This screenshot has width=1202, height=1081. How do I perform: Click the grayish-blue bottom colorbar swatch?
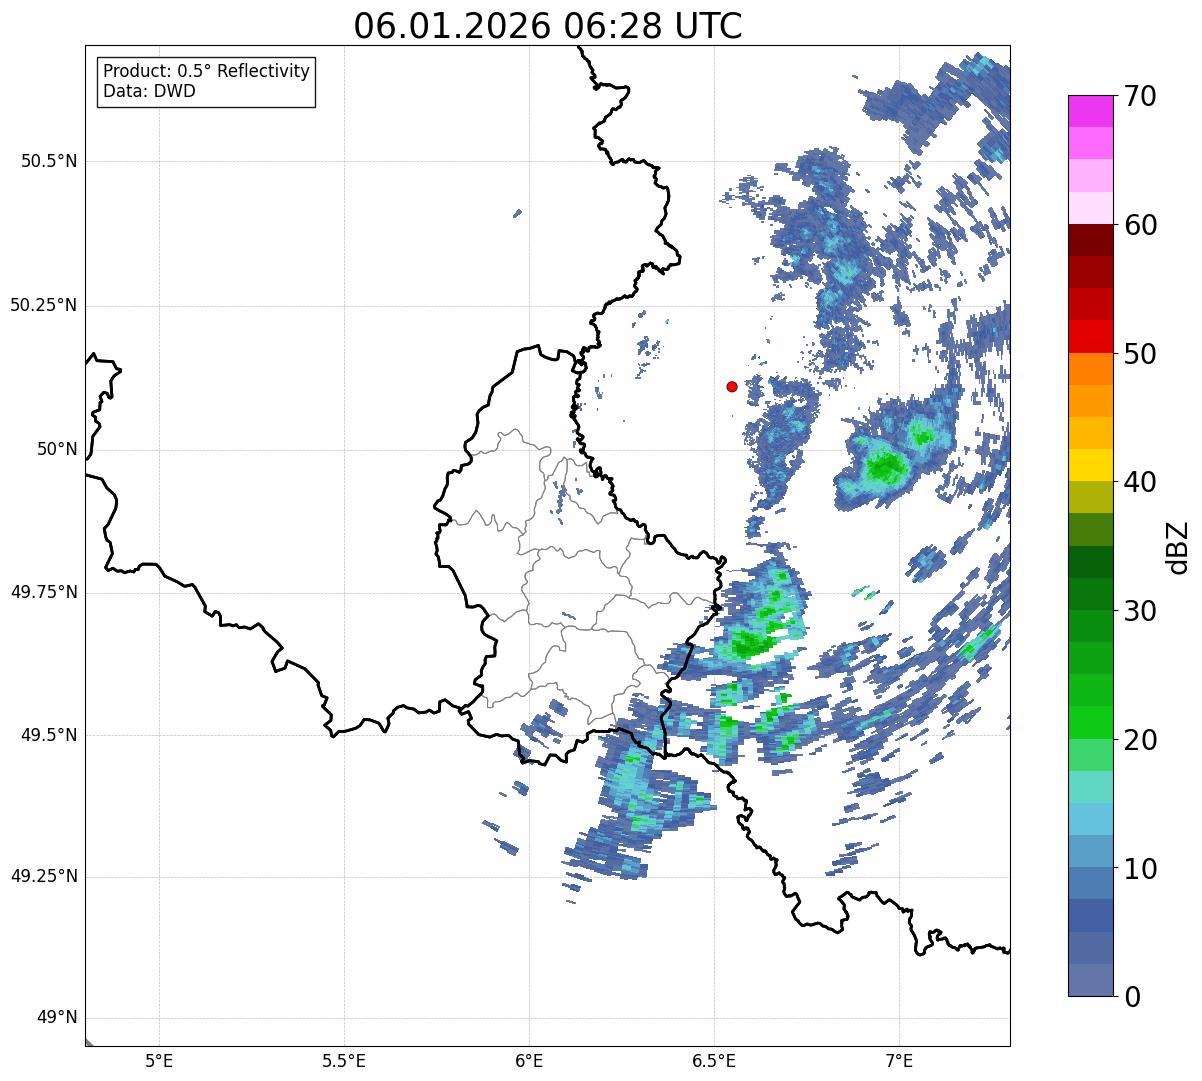(1091, 980)
